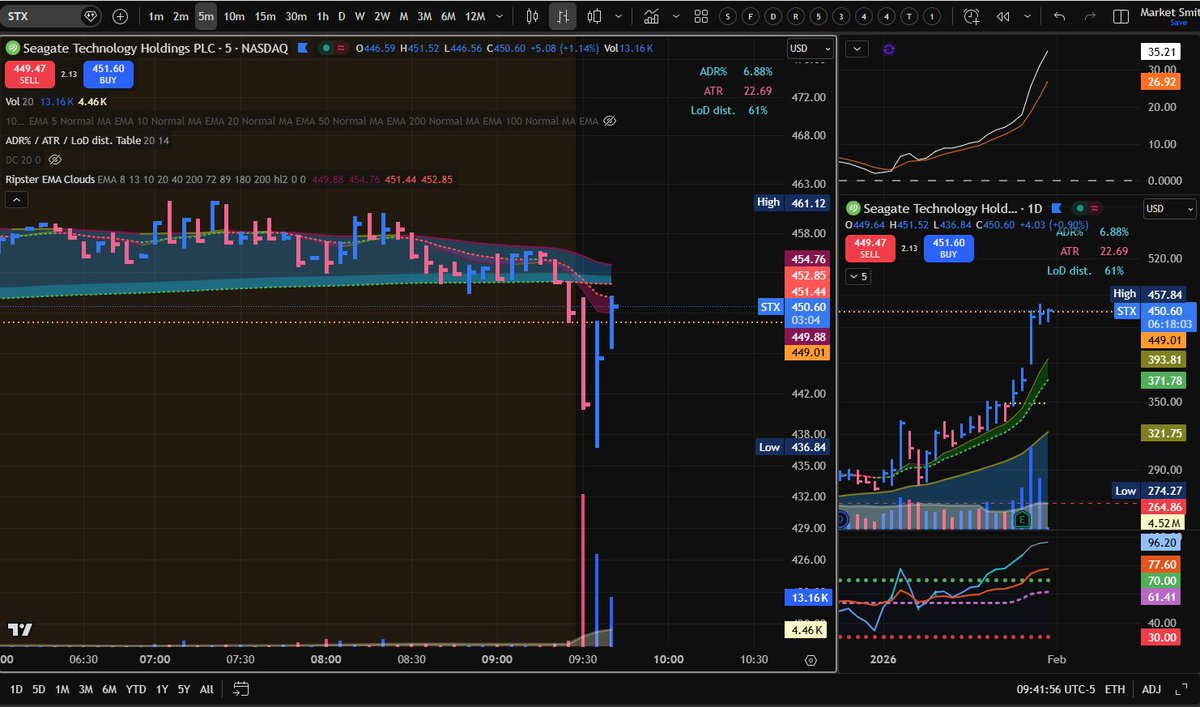Click the SELL button on the 1D chart
1200x707 pixels.
869,247
